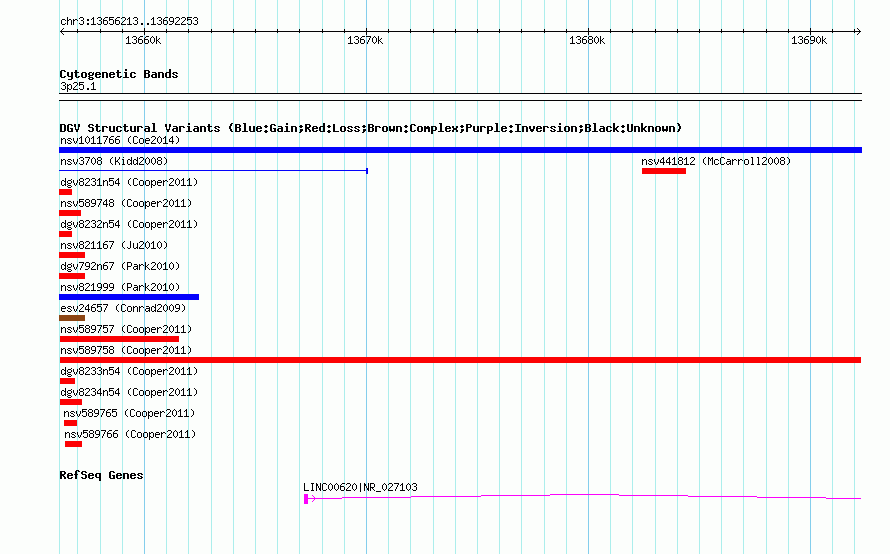Click the DGV Structural Variants track title
Screen dimensions: 890x554
click(371, 128)
